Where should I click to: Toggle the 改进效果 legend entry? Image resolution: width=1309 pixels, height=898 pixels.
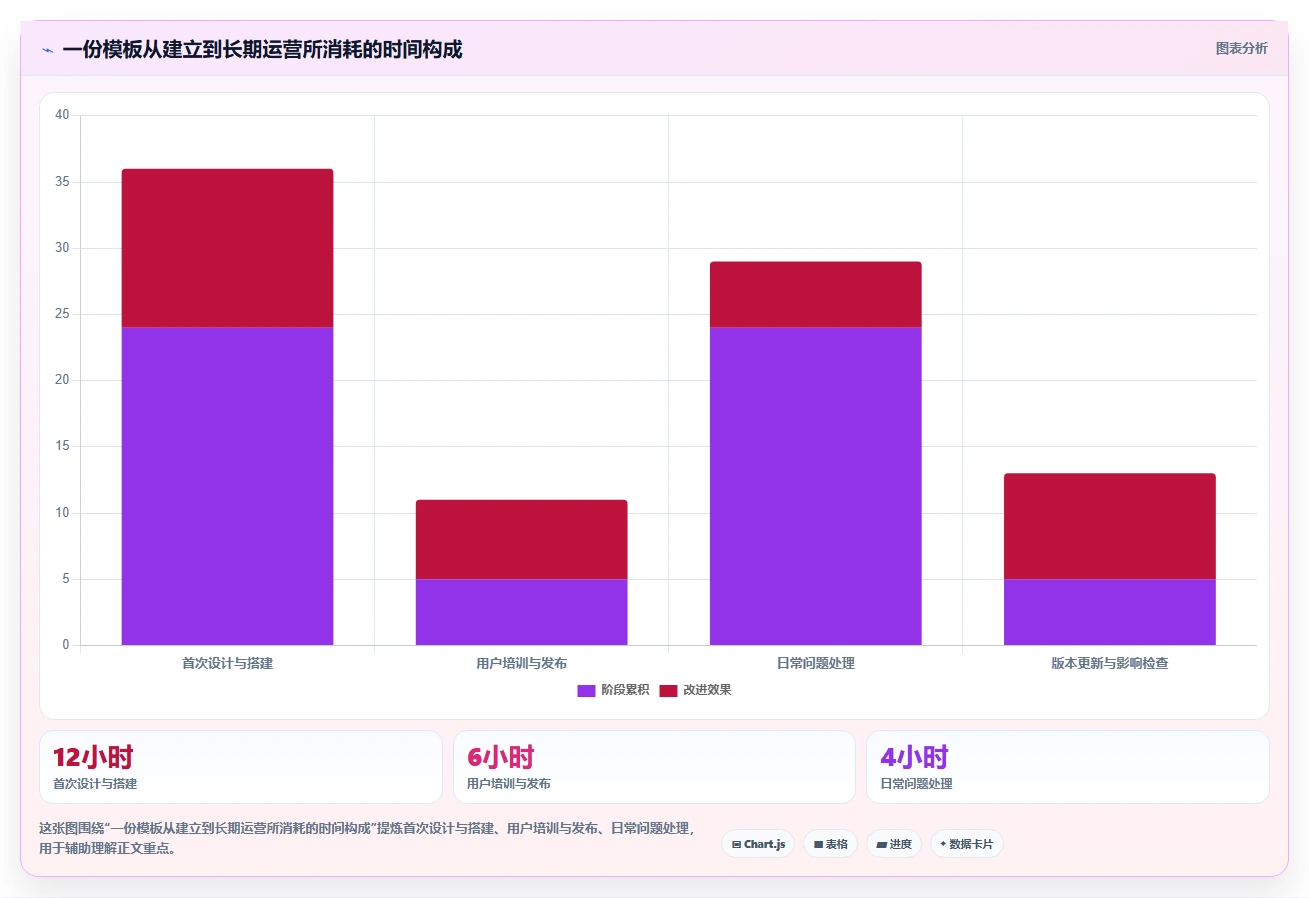pos(696,690)
